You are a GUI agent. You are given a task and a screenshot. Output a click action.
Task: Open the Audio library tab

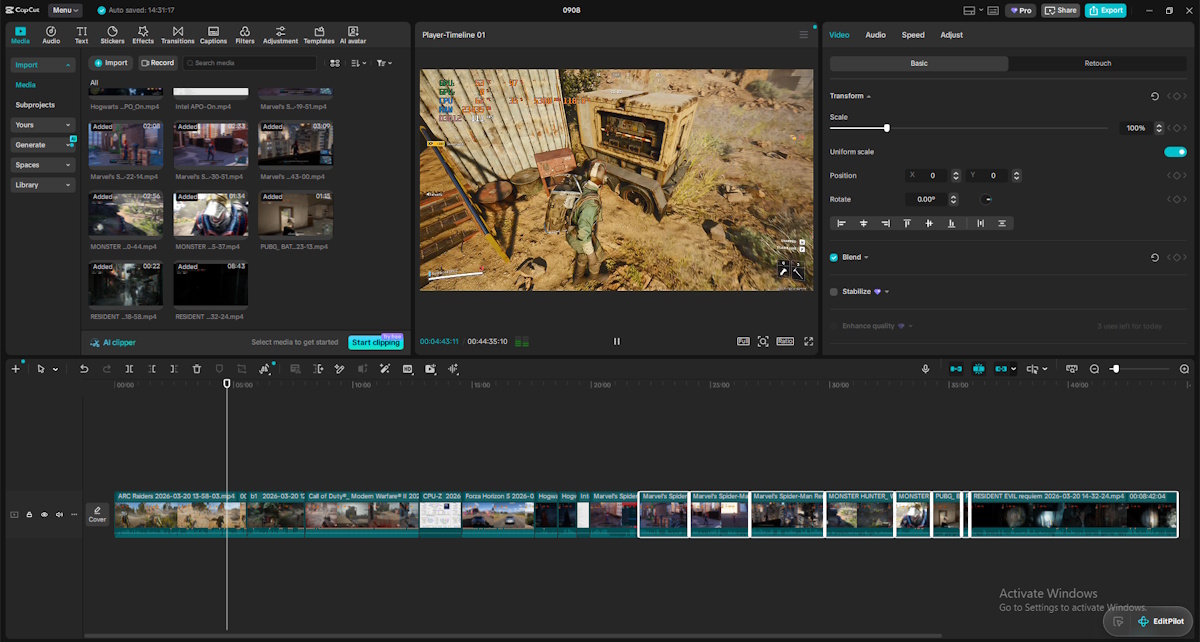tap(51, 35)
